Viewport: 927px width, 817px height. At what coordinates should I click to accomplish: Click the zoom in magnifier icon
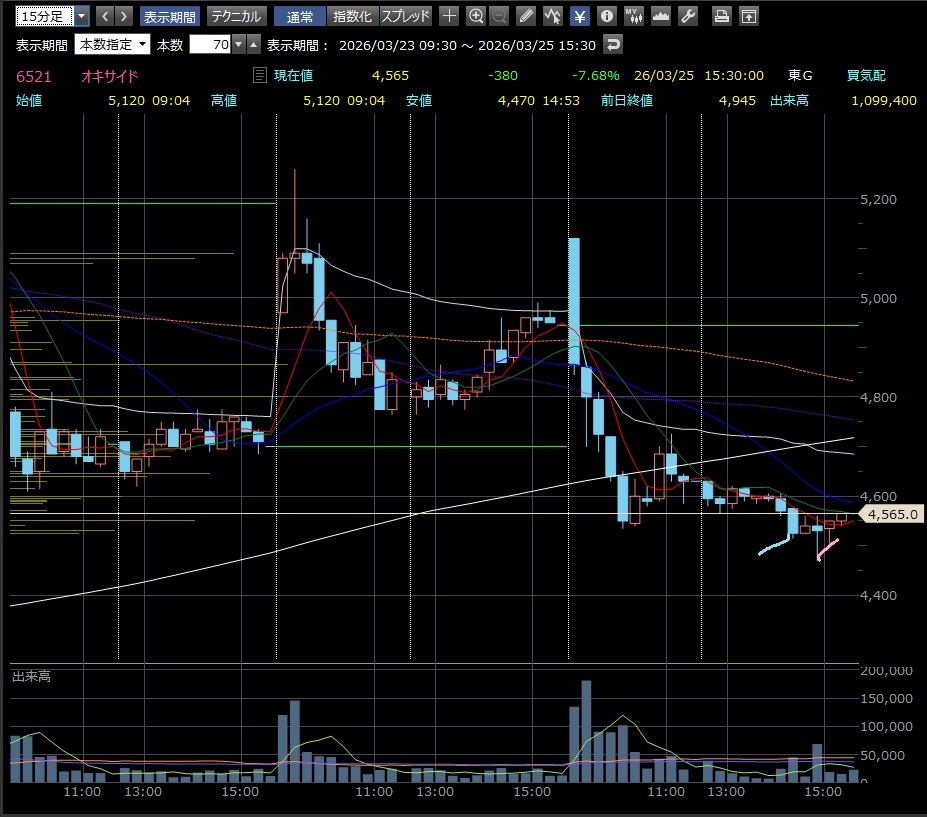pos(476,16)
